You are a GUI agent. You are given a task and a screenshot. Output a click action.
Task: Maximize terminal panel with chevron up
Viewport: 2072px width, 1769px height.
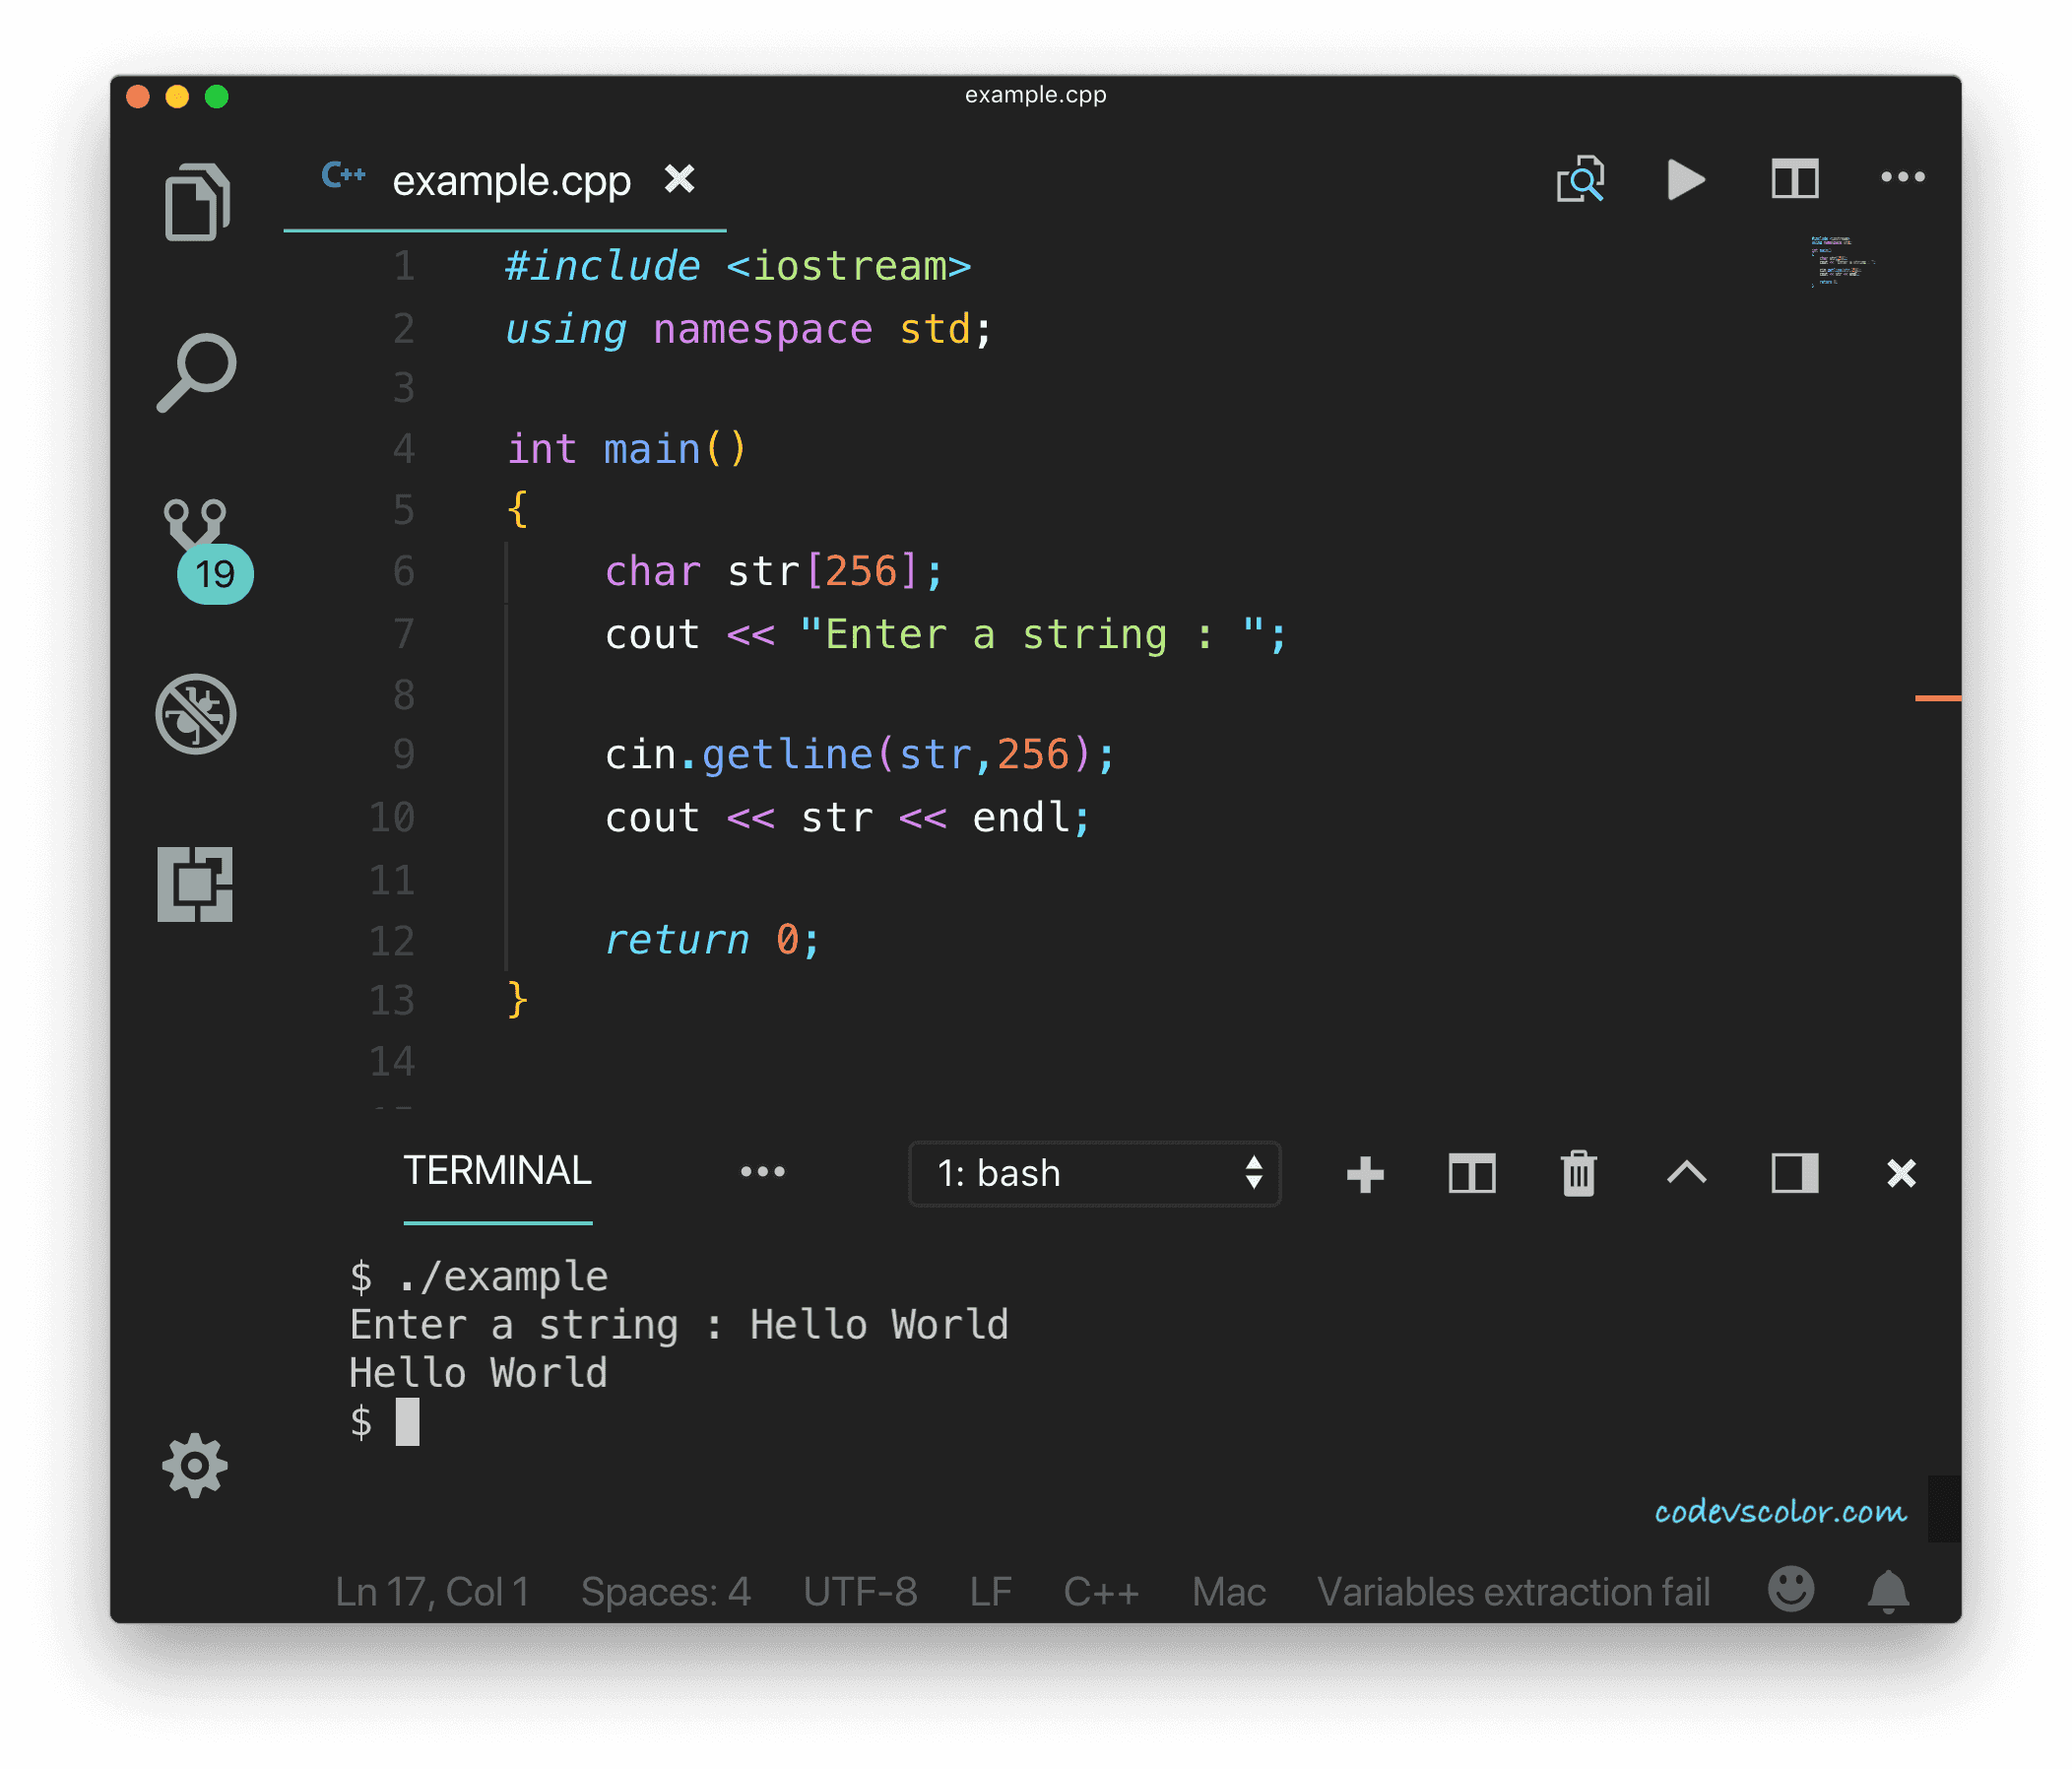[x=1686, y=1173]
